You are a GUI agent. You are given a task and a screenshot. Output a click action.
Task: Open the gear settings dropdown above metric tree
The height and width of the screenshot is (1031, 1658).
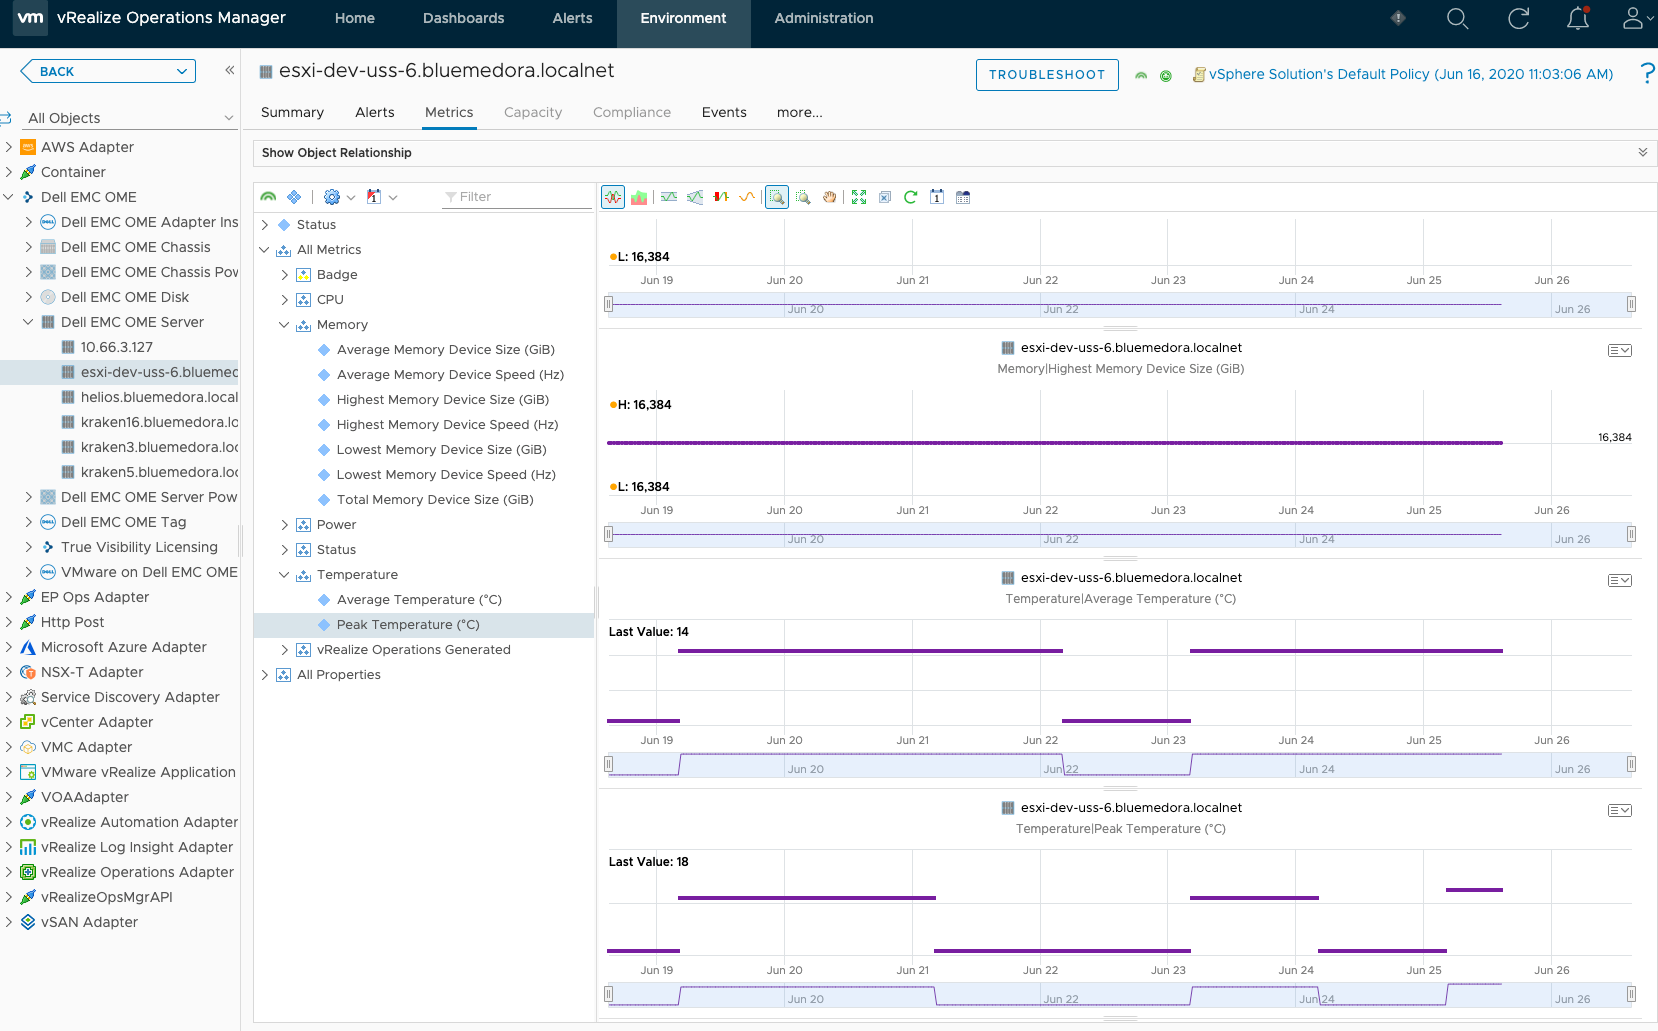[339, 197]
